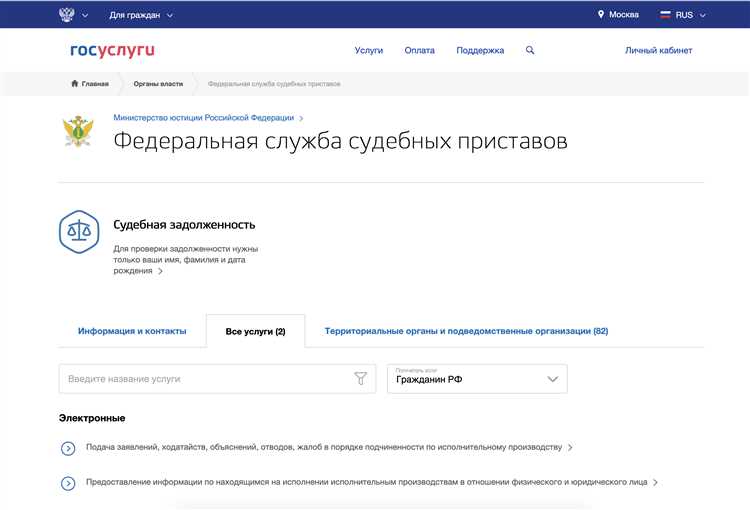Click the Russian coat of arms icon
750x510 pixels.
(x=66, y=14)
